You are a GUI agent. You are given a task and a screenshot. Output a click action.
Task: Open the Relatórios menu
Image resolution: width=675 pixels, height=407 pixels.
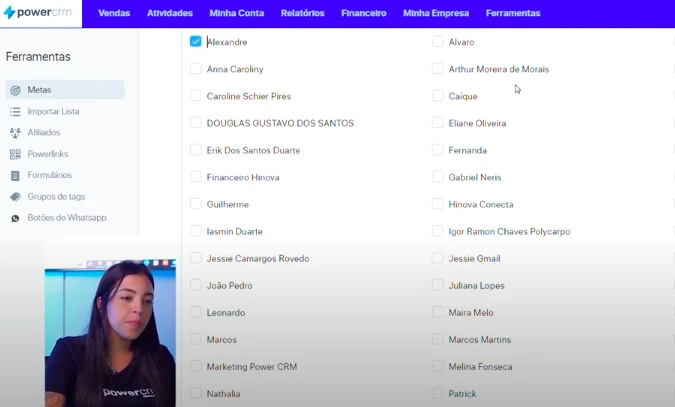point(303,13)
